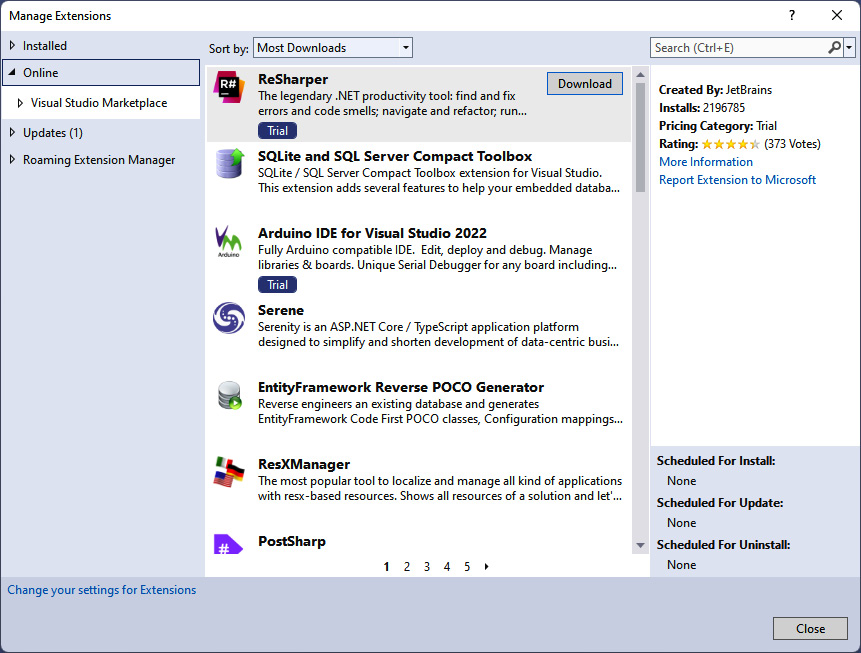Image resolution: width=861 pixels, height=653 pixels.
Task: Click the Arduino IDE extension icon
Action: click(228, 241)
